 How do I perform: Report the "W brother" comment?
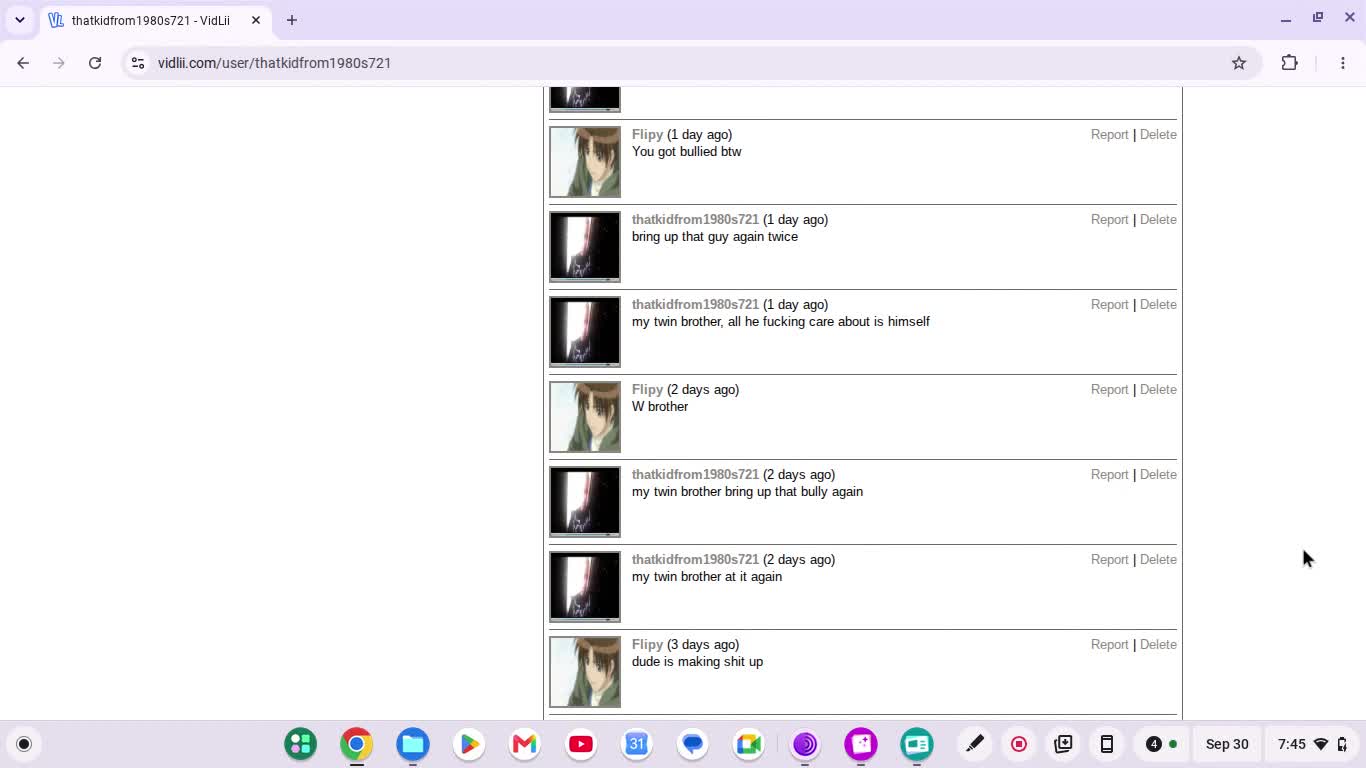[x=1109, y=390]
